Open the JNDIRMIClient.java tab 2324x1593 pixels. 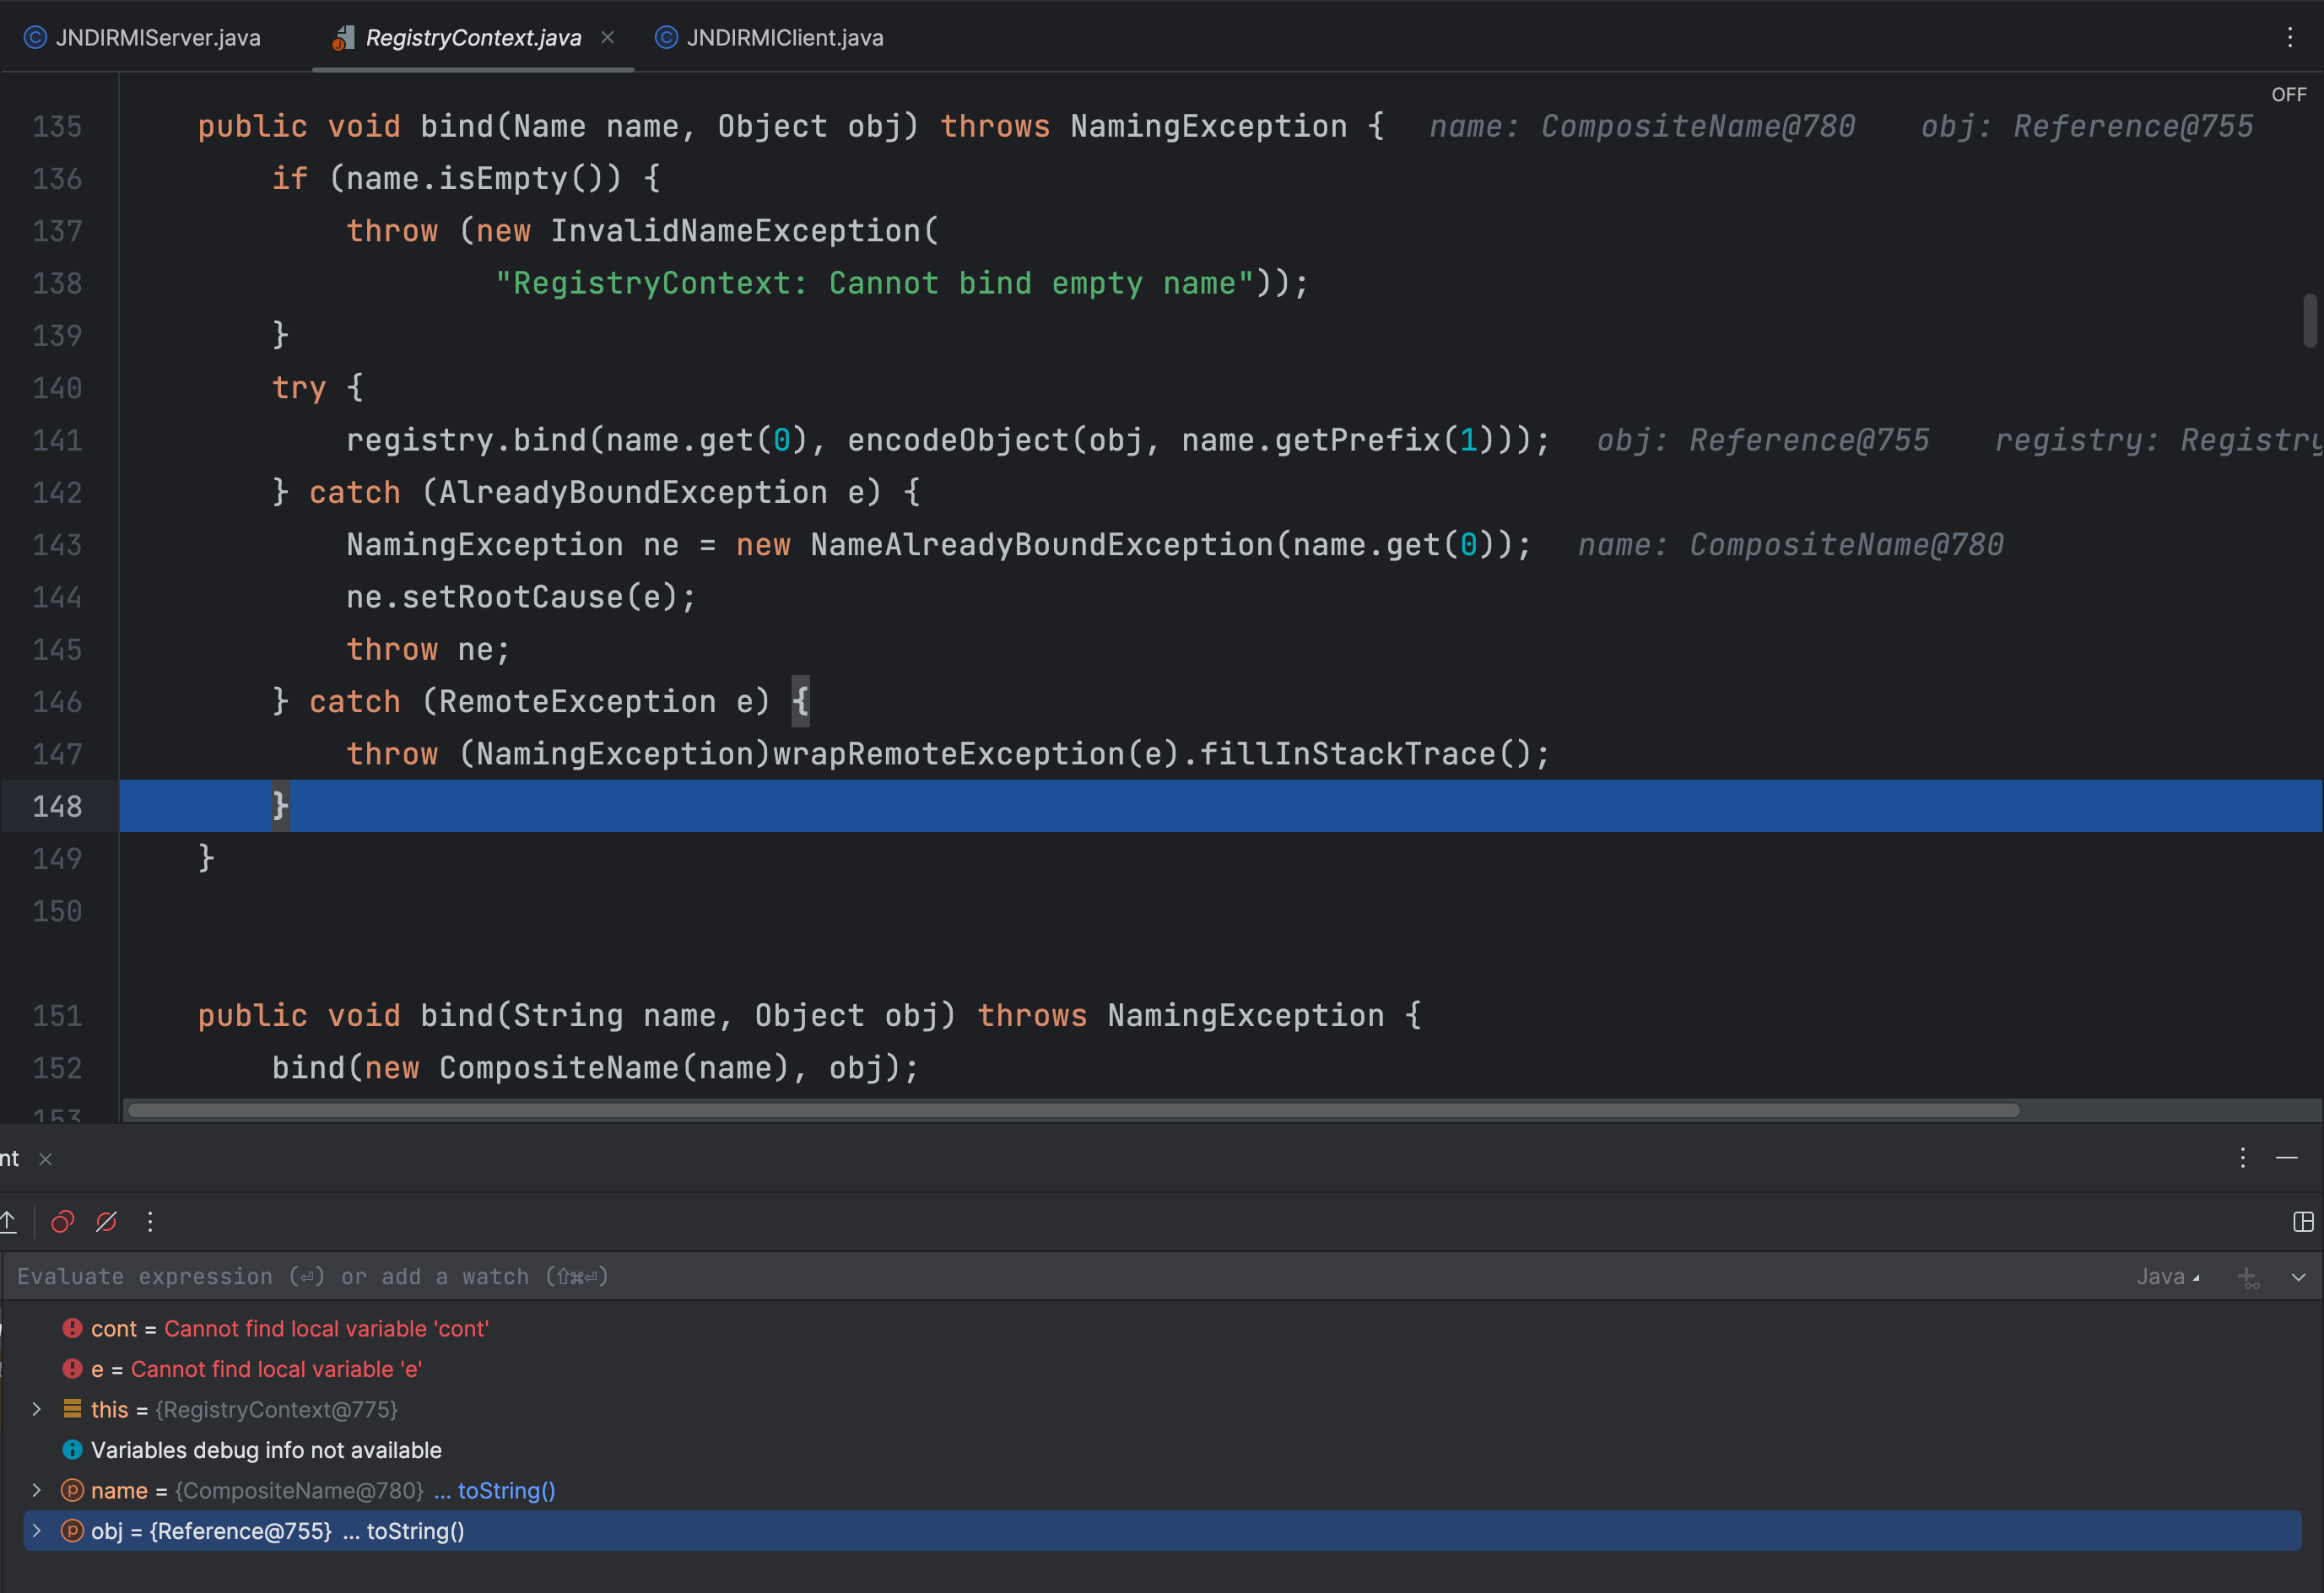point(769,38)
